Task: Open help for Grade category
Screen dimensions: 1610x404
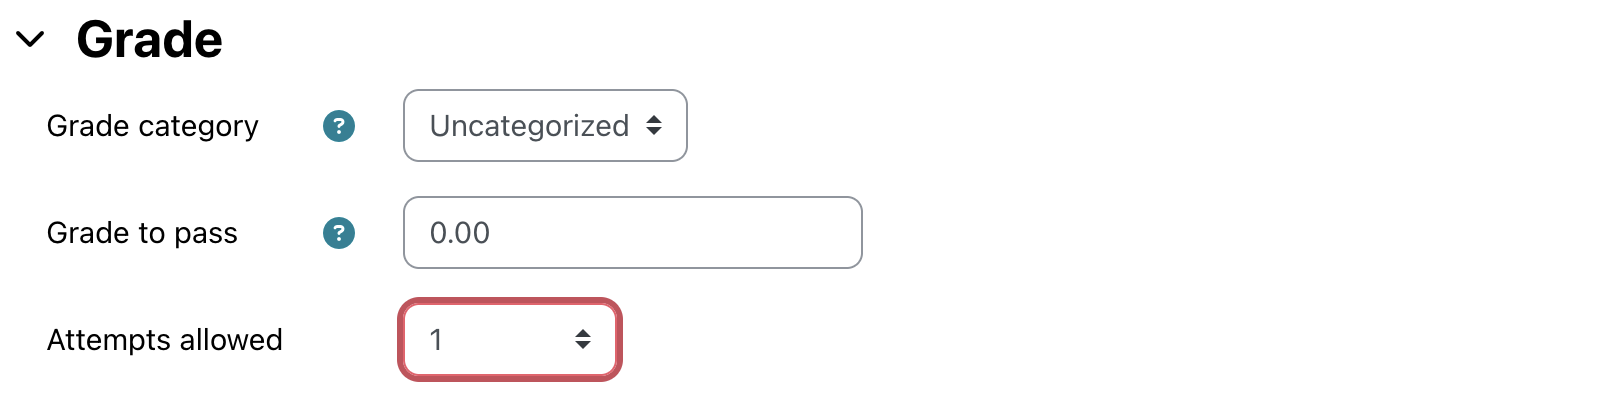Action: click(339, 126)
